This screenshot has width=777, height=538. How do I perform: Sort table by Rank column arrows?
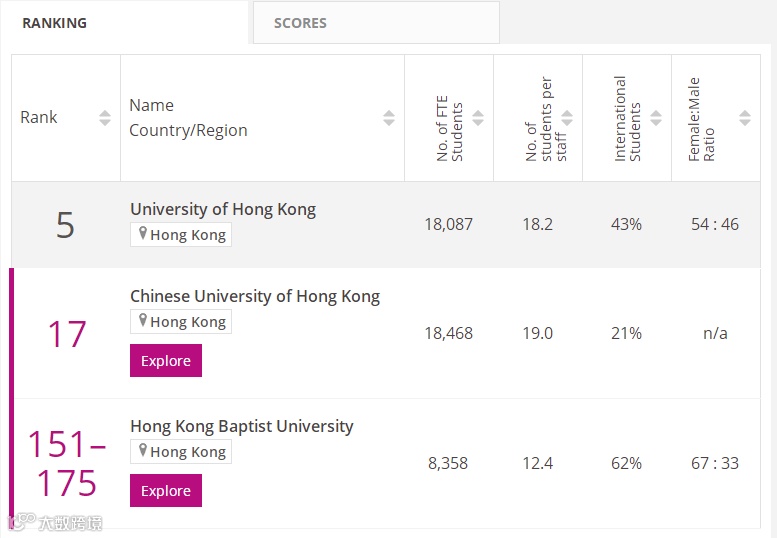105,118
